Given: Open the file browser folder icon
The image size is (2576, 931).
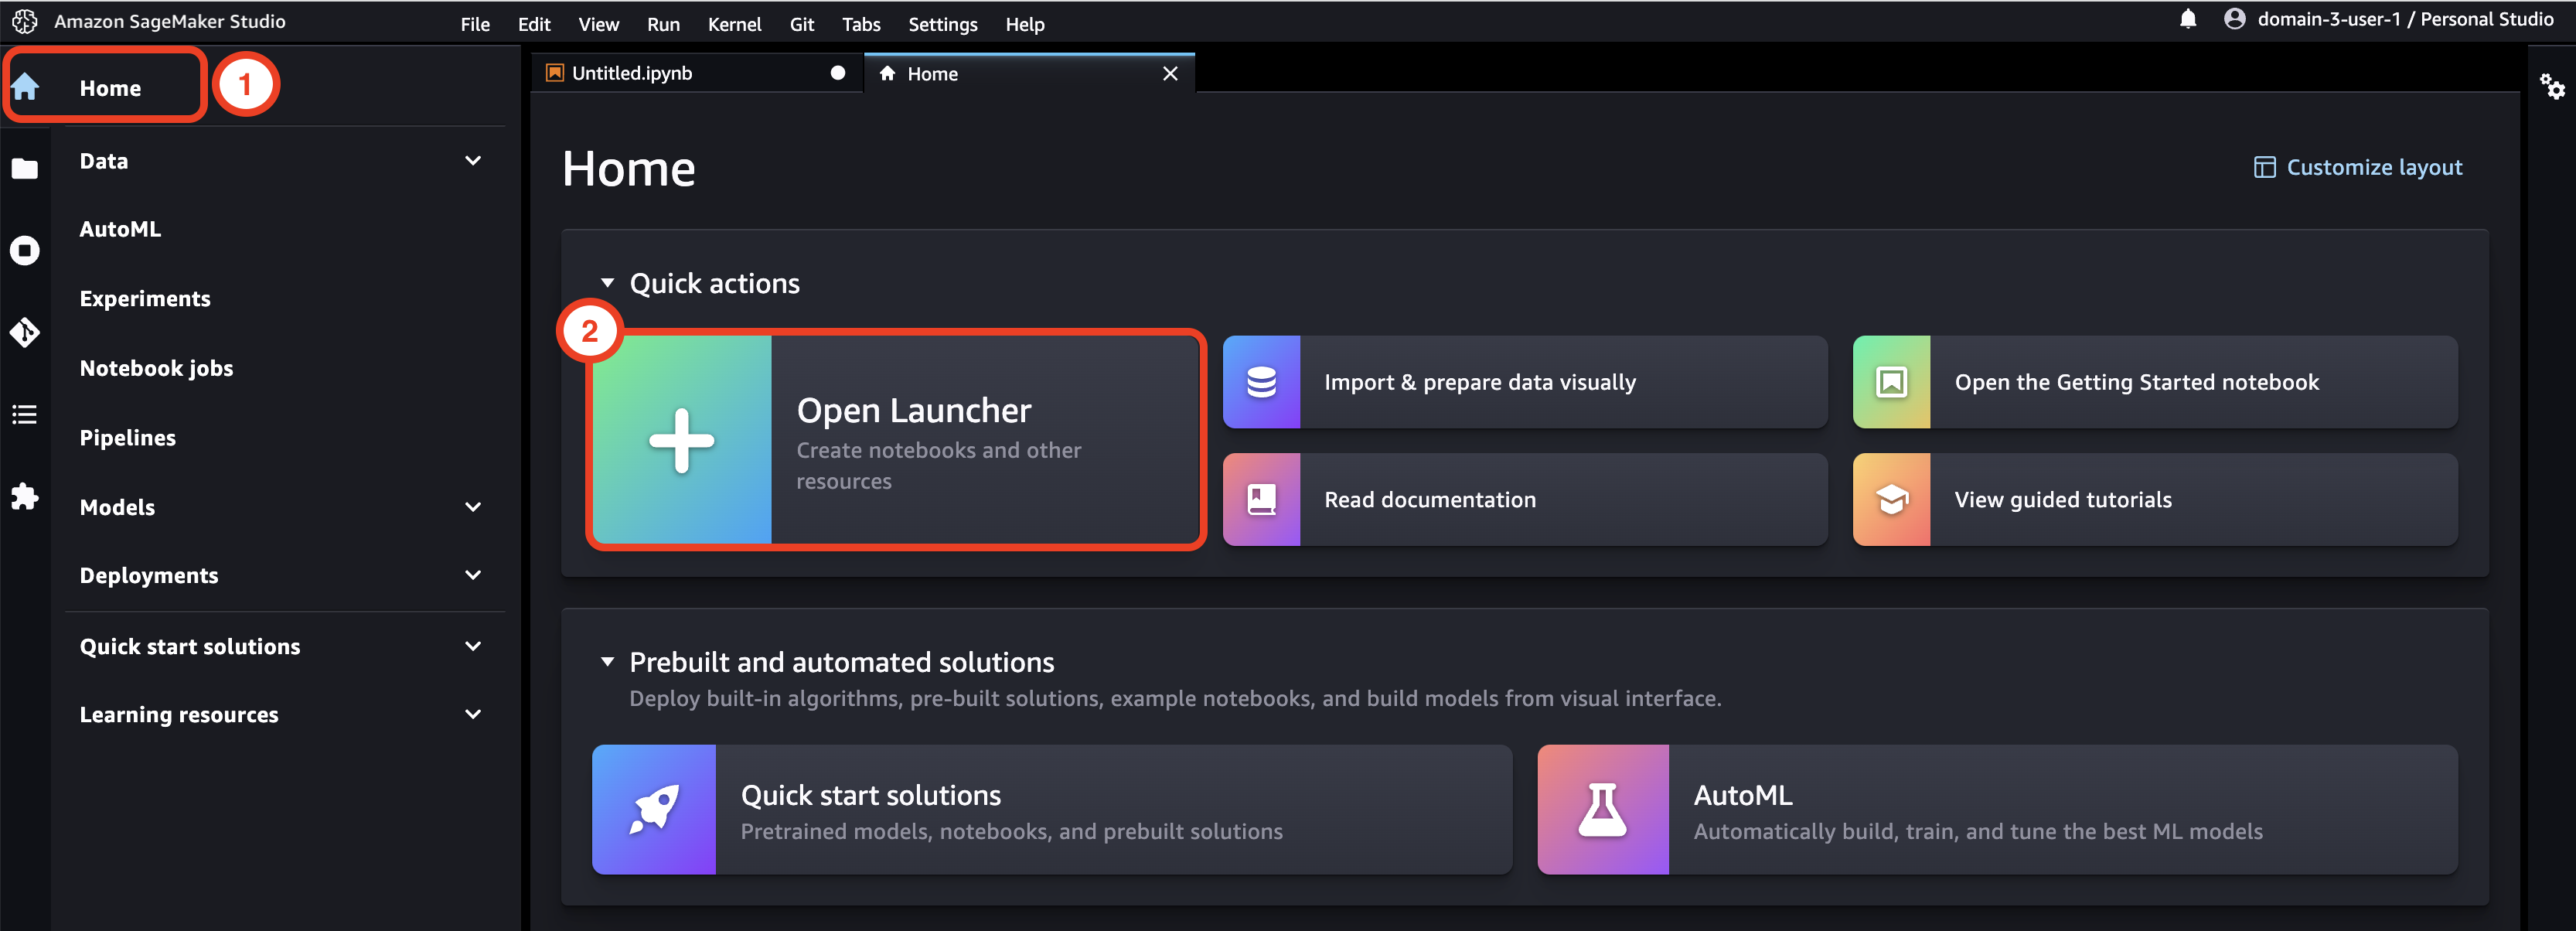Looking at the screenshot, I should click(25, 169).
